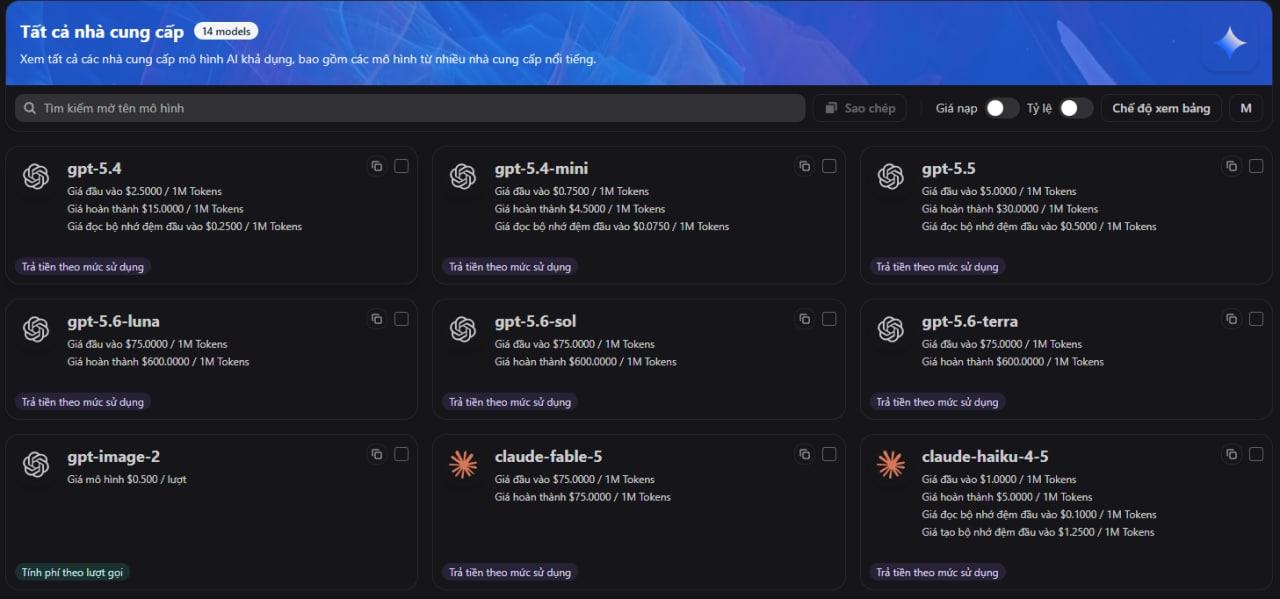Click gpt-image-2 'Tính phí theo lượt gọi' tag
Viewport: 1280px width, 599px height.
point(73,573)
